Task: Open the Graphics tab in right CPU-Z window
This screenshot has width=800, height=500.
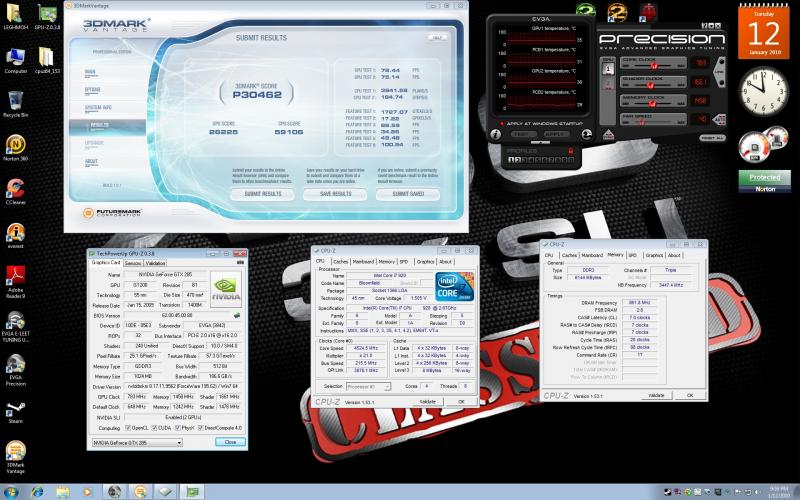Action: coord(654,255)
